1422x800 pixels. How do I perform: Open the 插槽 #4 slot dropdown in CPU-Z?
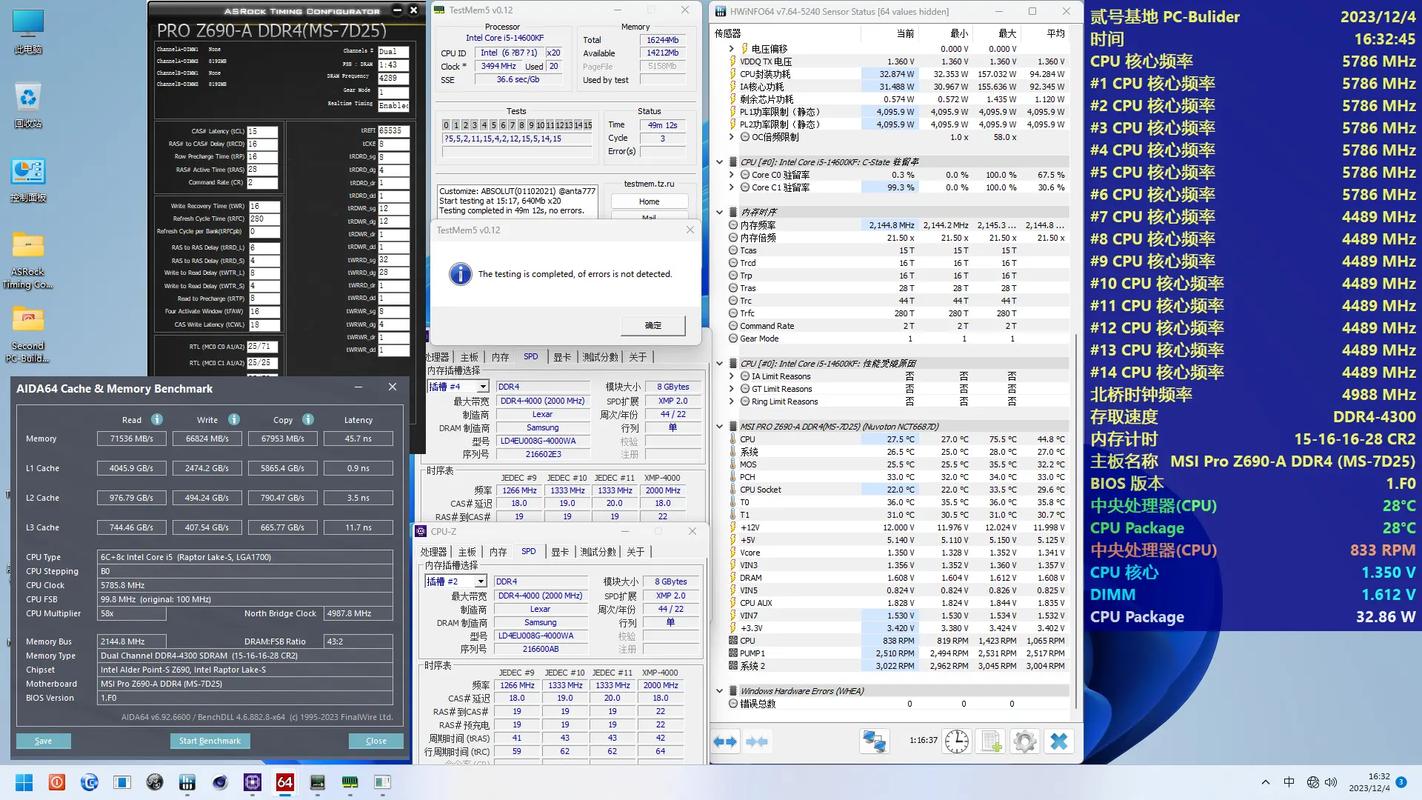[x=457, y=387]
